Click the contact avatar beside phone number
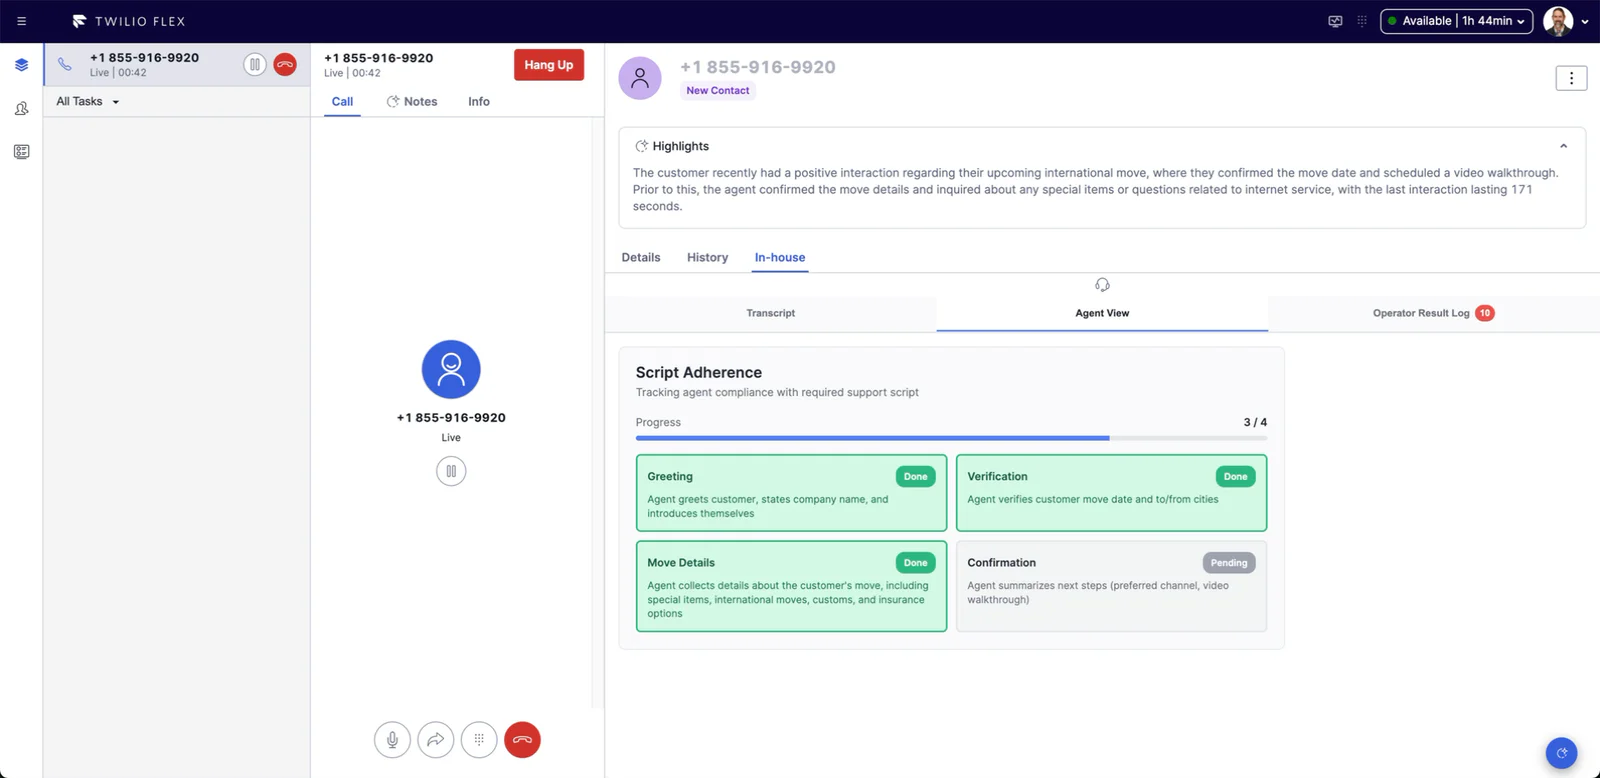Image resolution: width=1600 pixels, height=778 pixels. pyautogui.click(x=640, y=78)
